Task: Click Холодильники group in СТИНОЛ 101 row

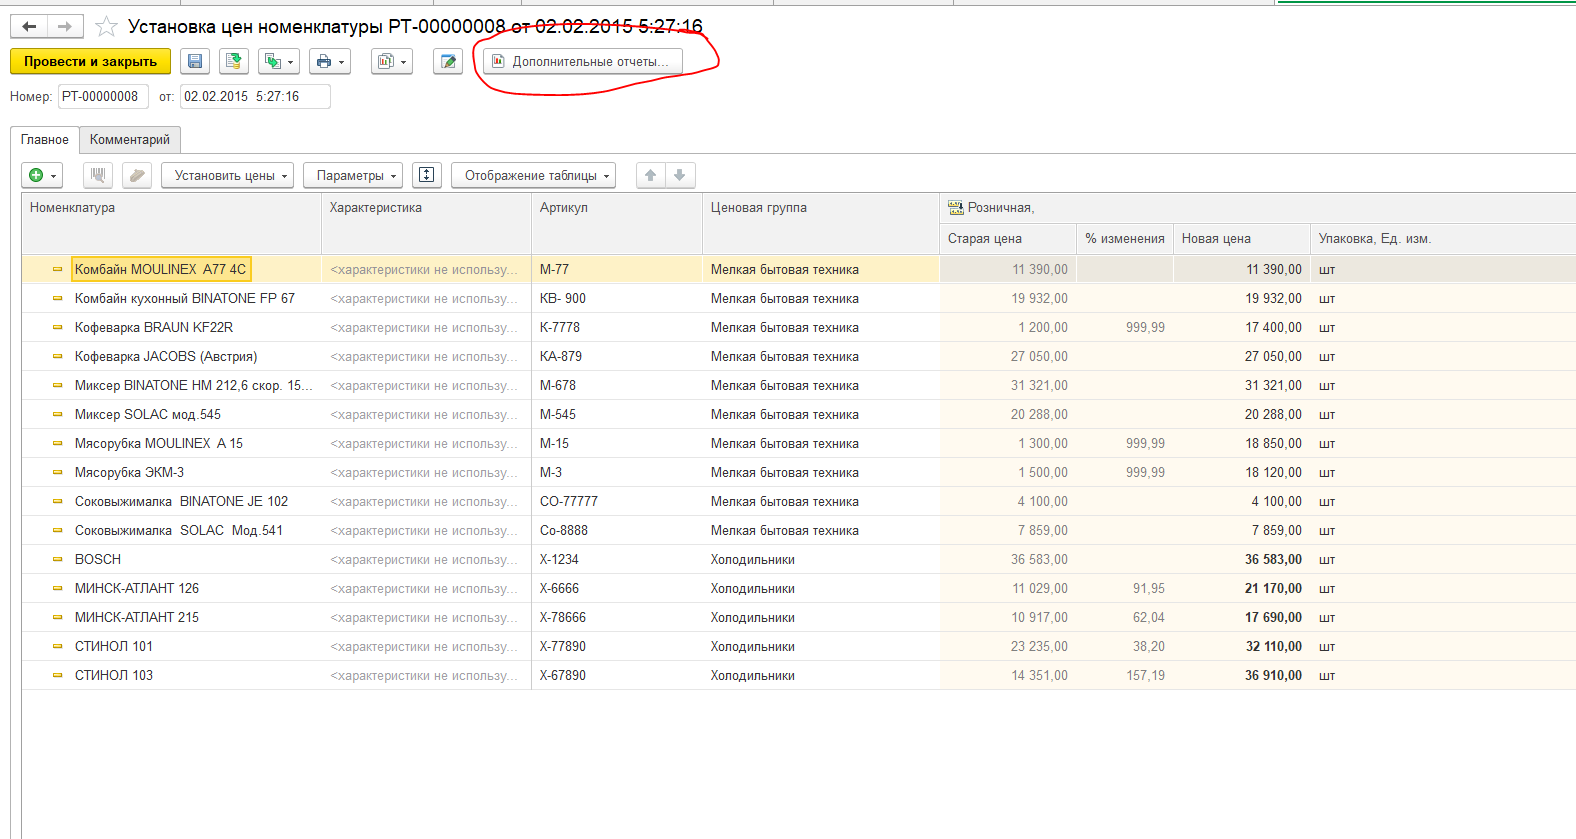Action: 821,647
